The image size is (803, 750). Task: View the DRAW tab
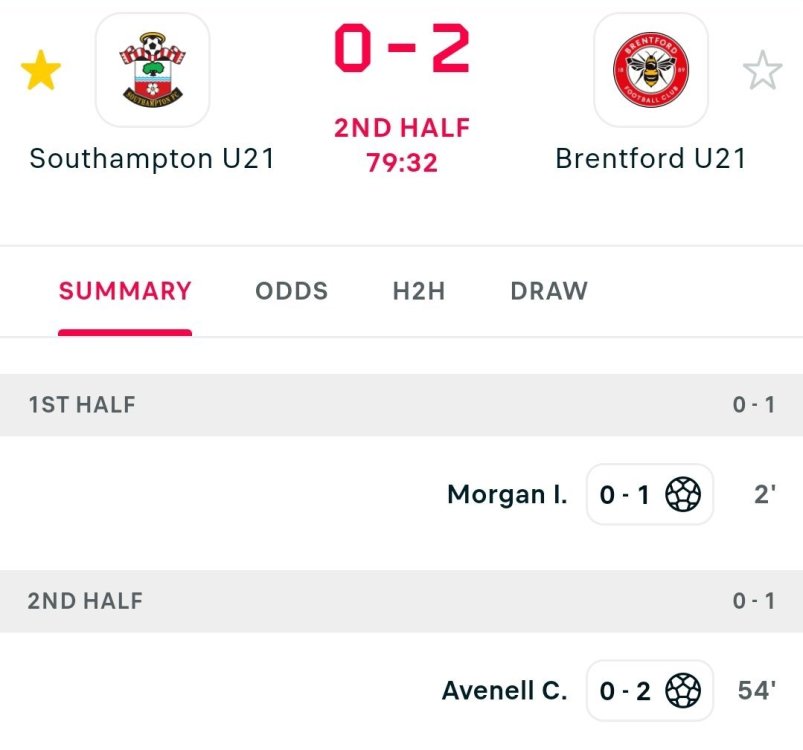(x=549, y=291)
